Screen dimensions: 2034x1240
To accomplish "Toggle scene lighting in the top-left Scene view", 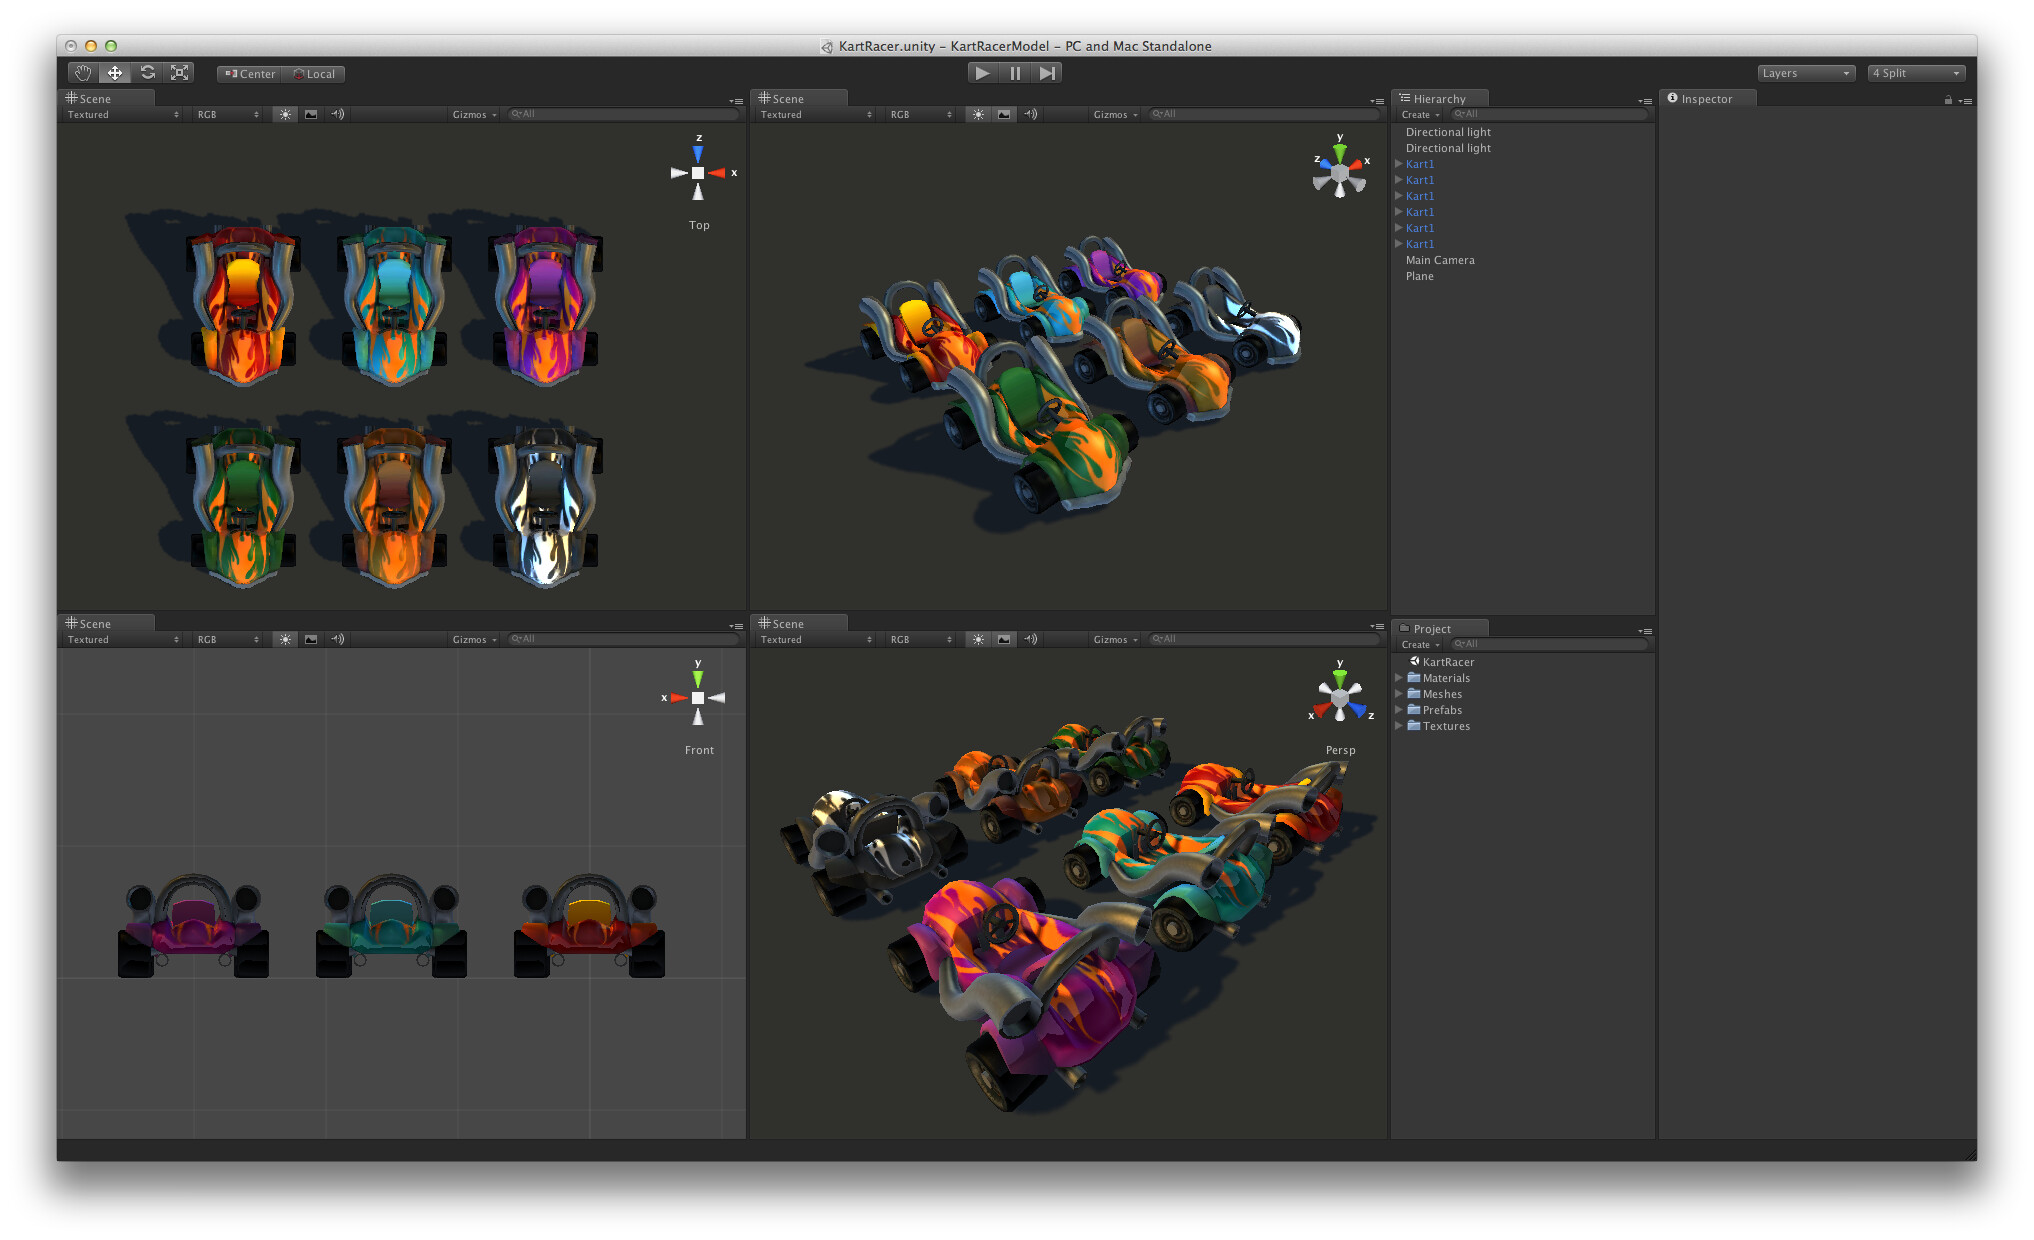I will [285, 114].
